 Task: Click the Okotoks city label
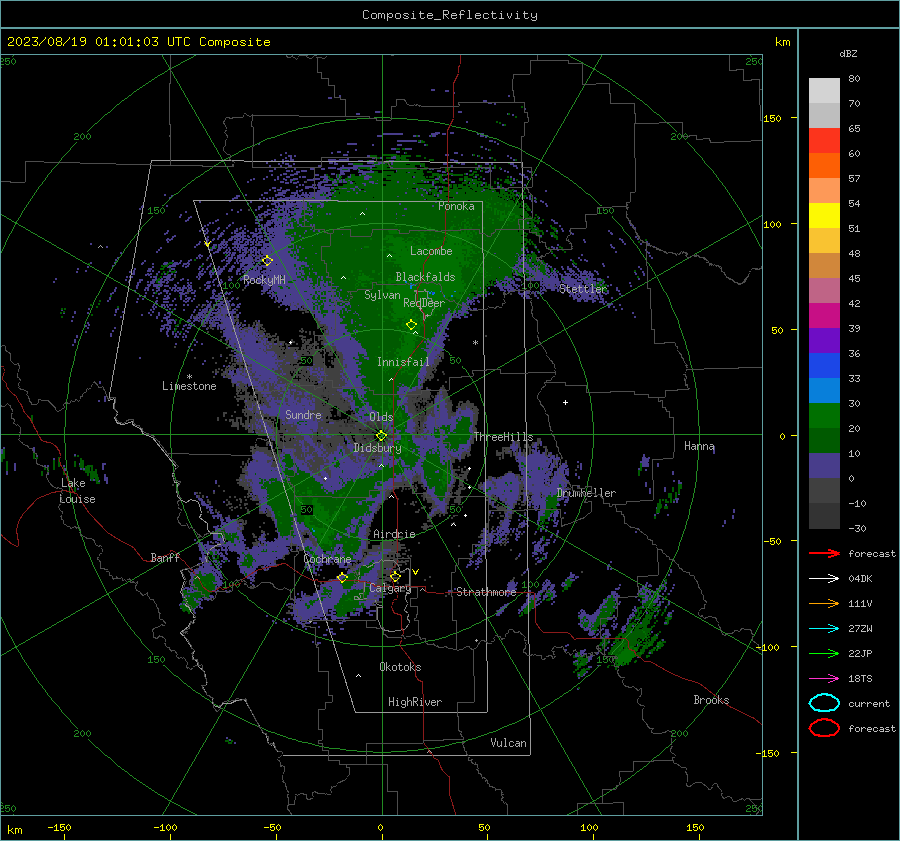point(400,667)
